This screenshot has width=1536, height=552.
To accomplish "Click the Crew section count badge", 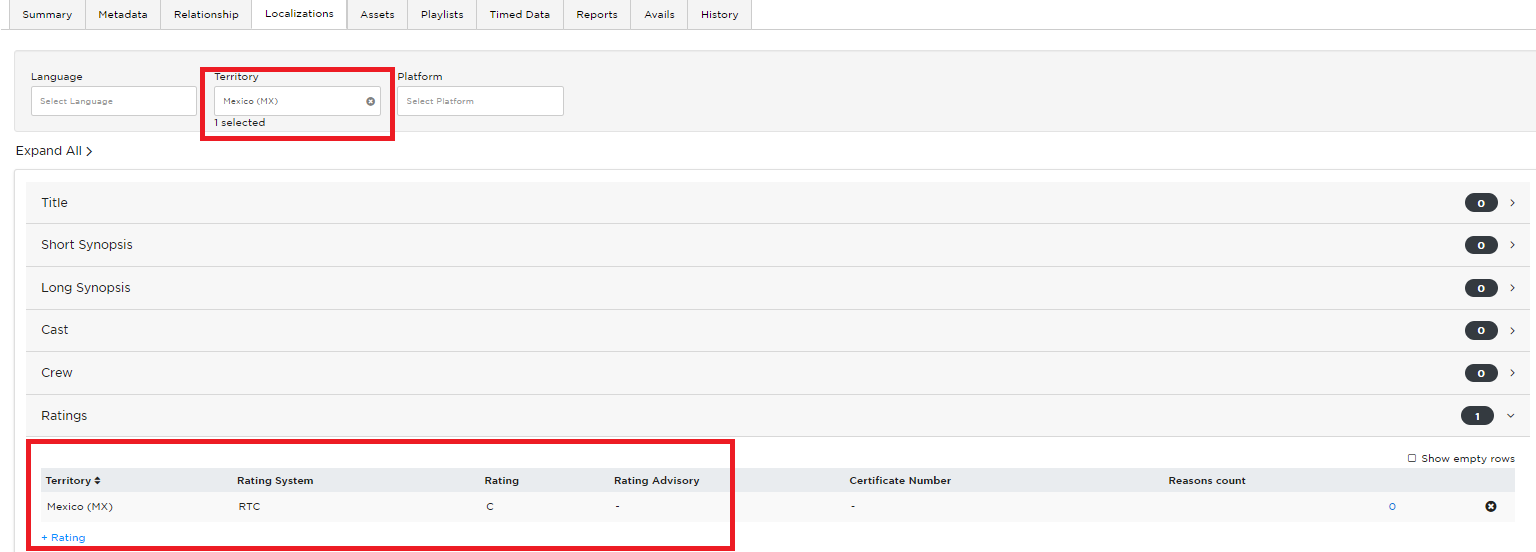I will (x=1481, y=373).
